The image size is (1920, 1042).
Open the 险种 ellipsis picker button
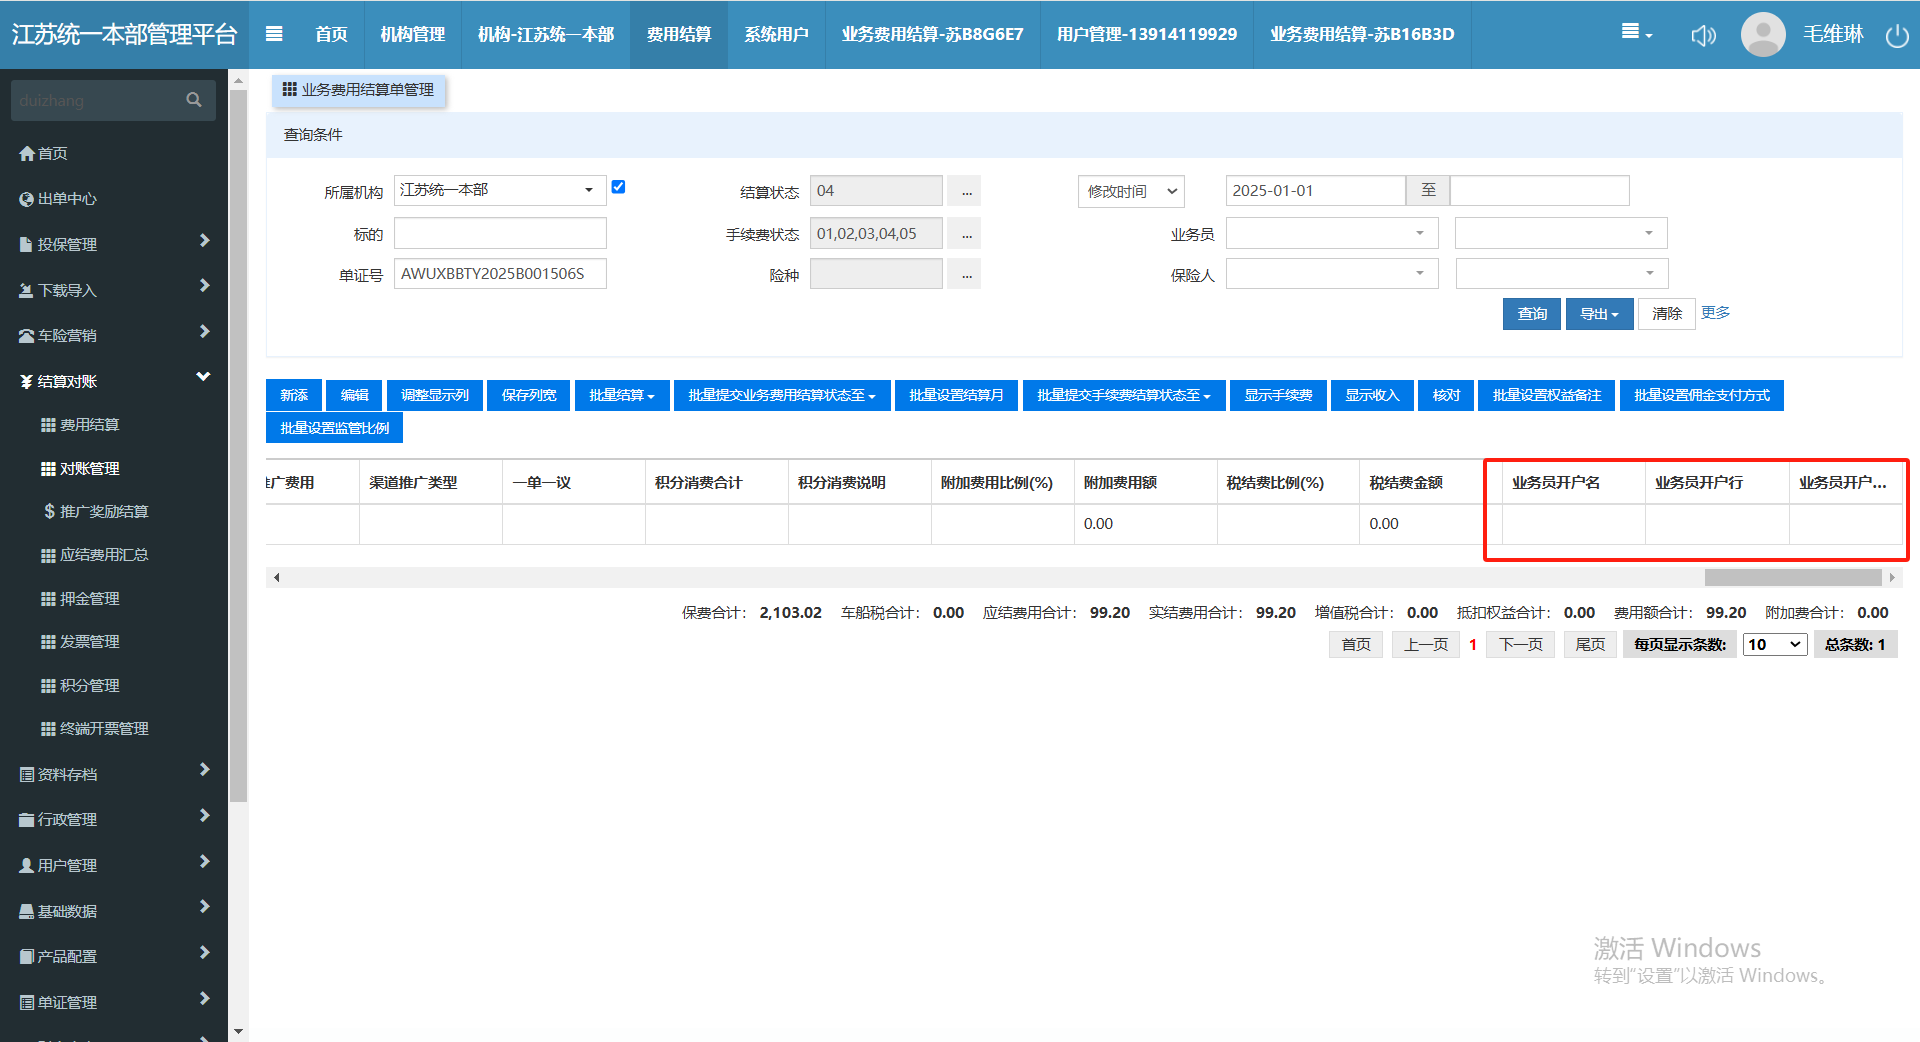(966, 275)
